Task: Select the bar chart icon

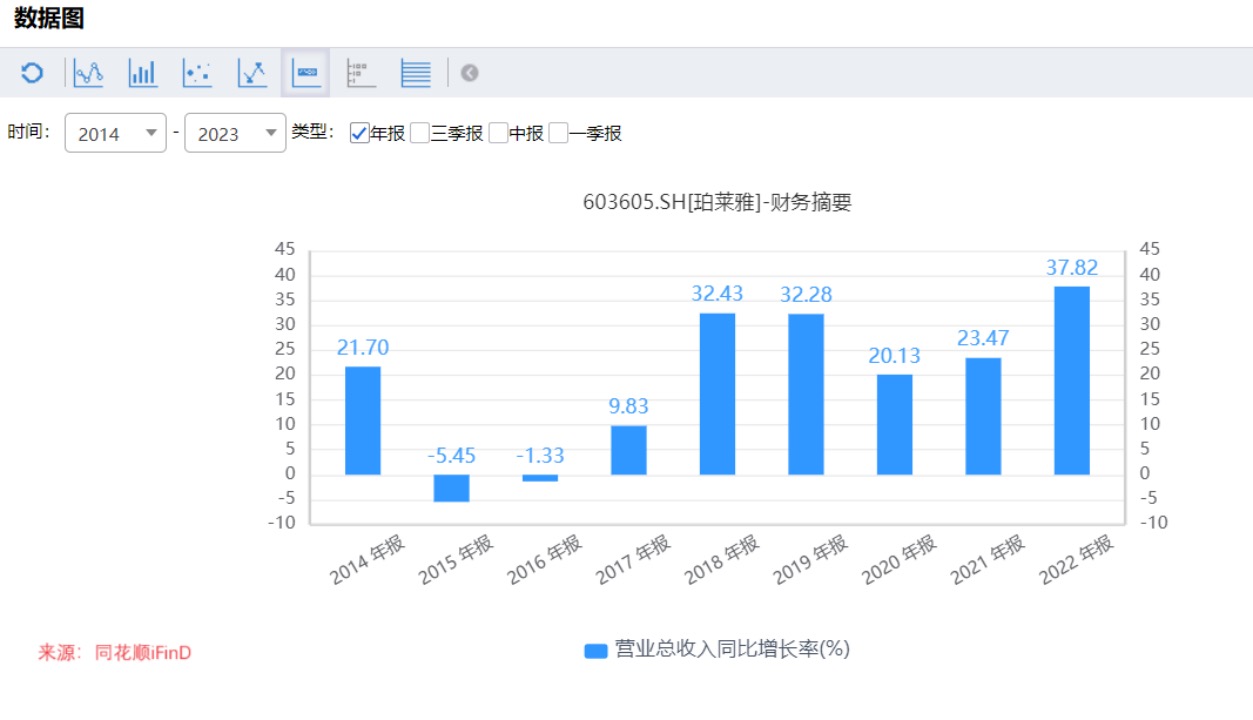Action: pos(143,73)
